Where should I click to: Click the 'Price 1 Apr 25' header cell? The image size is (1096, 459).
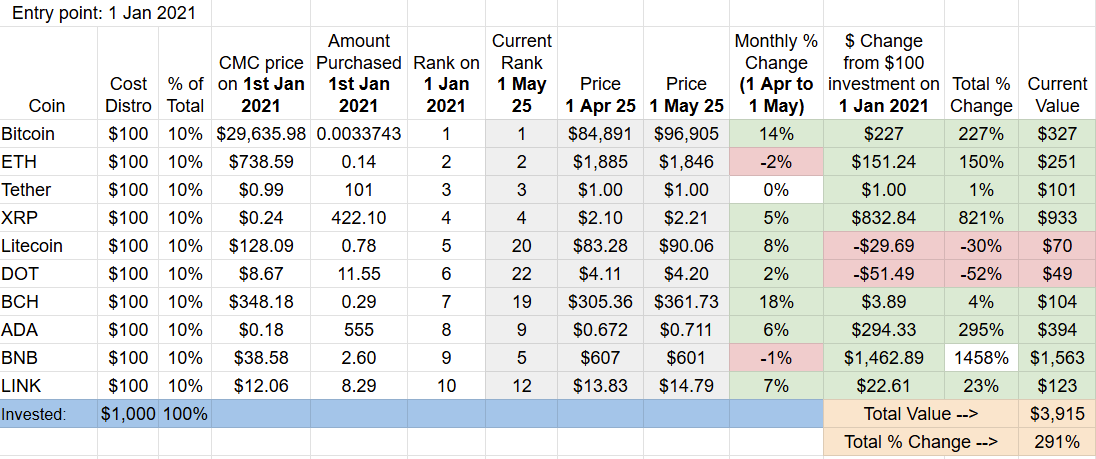pyautogui.click(x=600, y=73)
